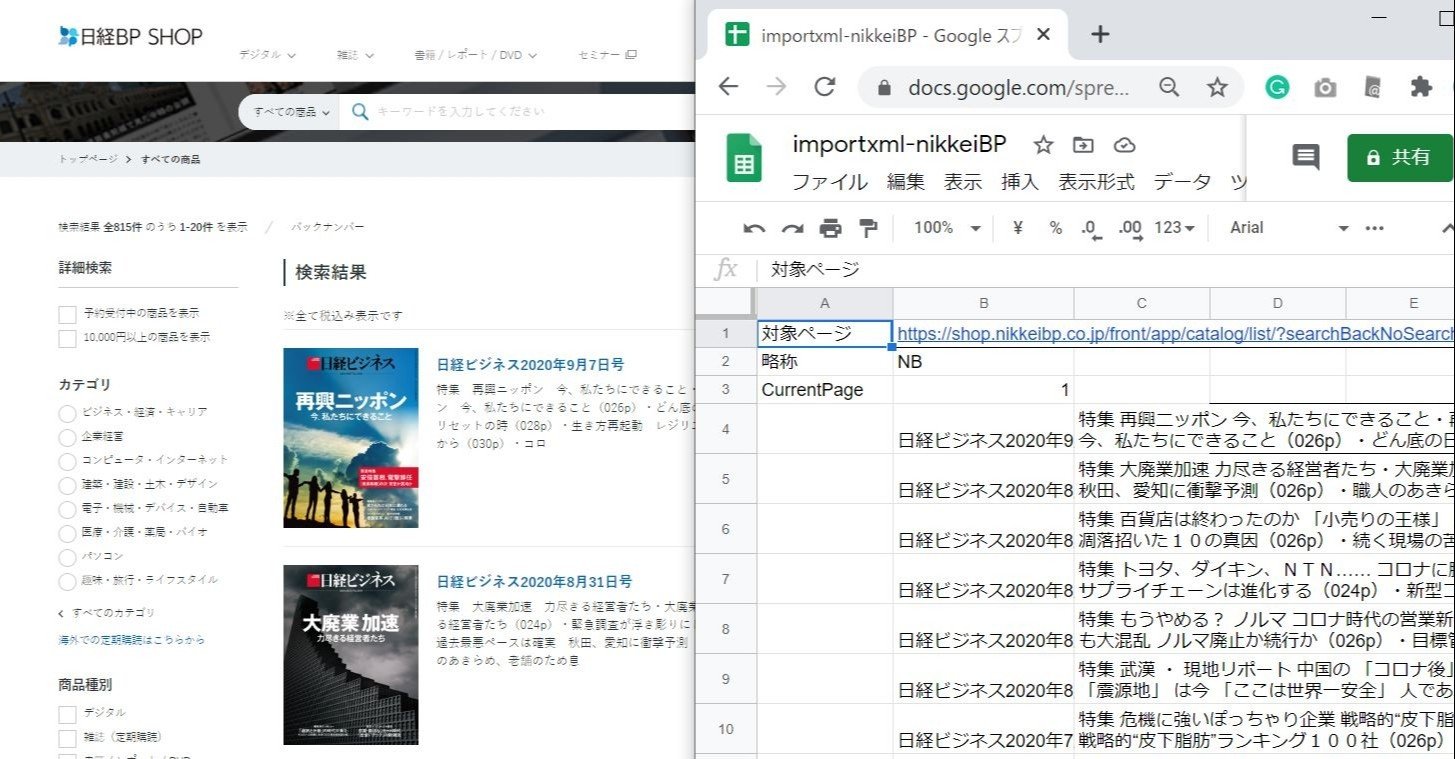Screen dimensions: 1455x759
Task: Check the デジタル option under 商品種別
Action: (66, 714)
